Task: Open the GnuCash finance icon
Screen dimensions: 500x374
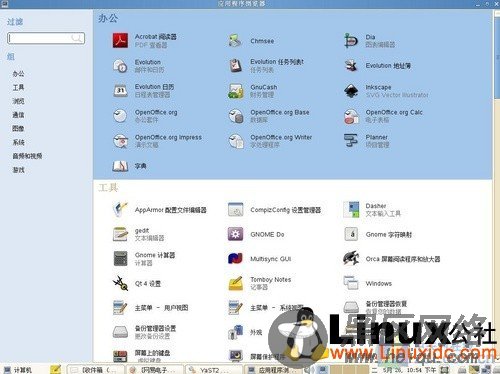Action: tap(235, 91)
